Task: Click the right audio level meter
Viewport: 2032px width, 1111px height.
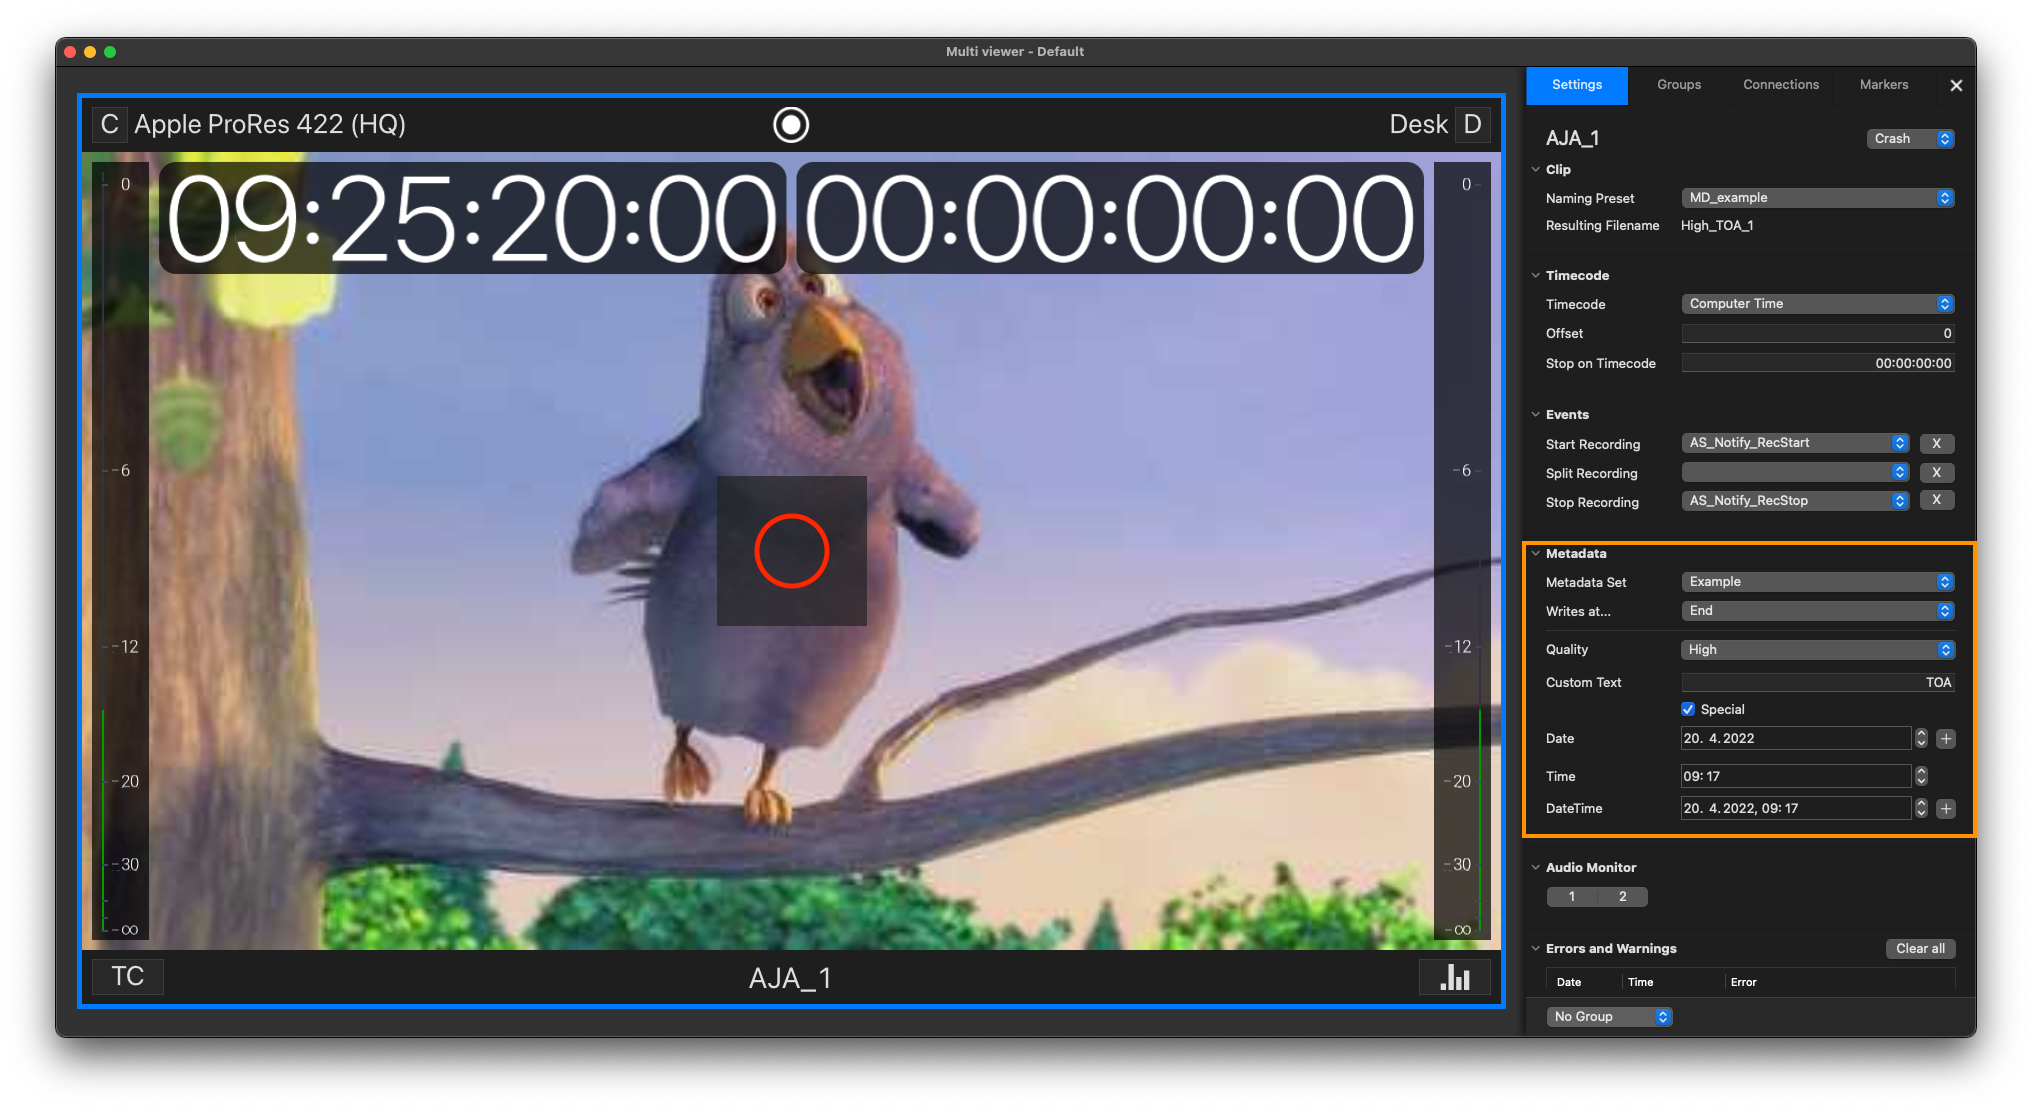Action: point(1461,551)
